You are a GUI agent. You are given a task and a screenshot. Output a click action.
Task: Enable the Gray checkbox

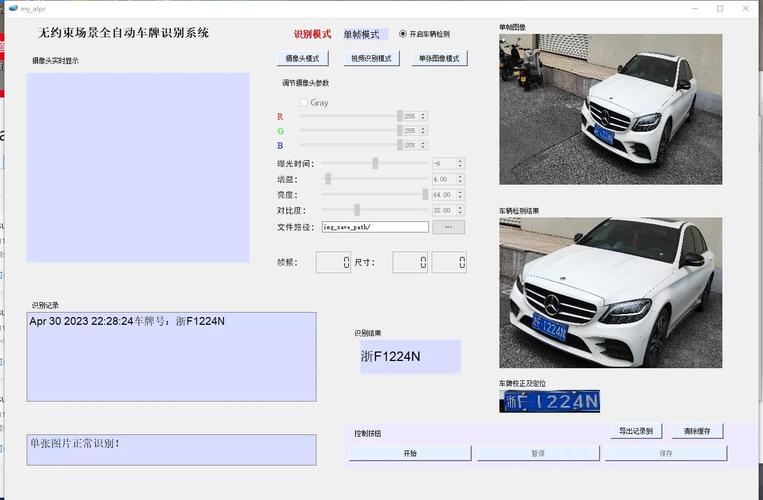[304, 103]
